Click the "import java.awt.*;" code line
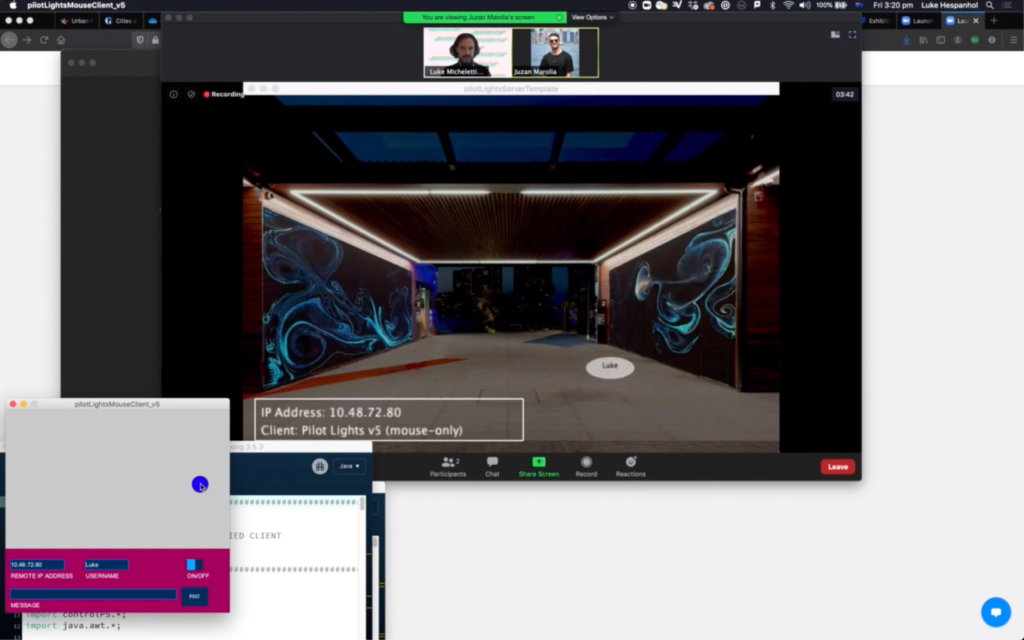This screenshot has width=1024, height=640. pyautogui.click(x=73, y=626)
